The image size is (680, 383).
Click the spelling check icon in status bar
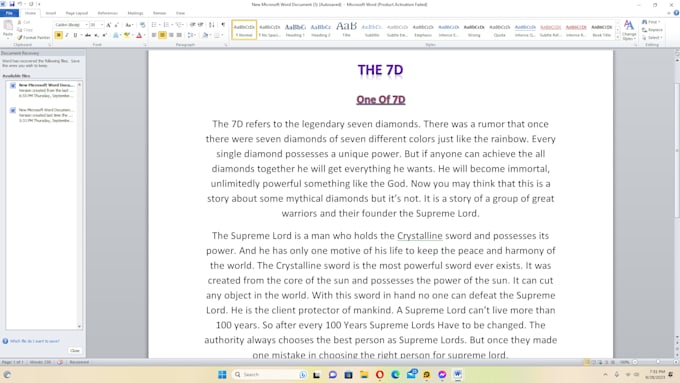[x=60, y=362]
